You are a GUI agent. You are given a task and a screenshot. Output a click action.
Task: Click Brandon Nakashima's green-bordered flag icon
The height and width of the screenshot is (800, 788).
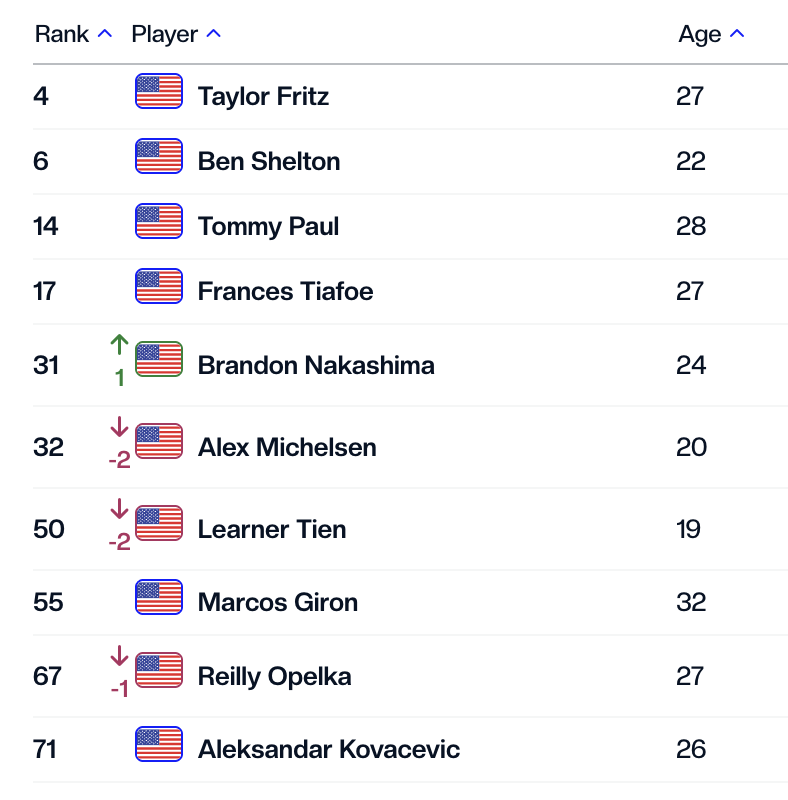tap(158, 360)
